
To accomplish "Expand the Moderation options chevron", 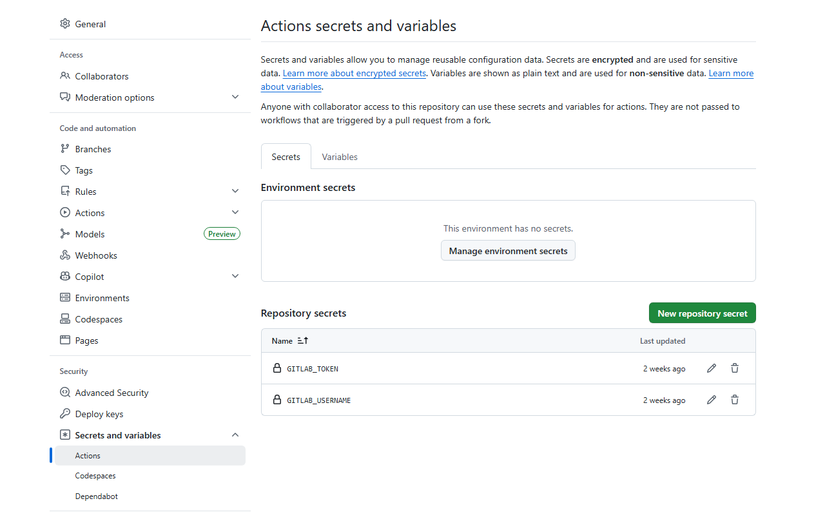I will (x=235, y=97).
